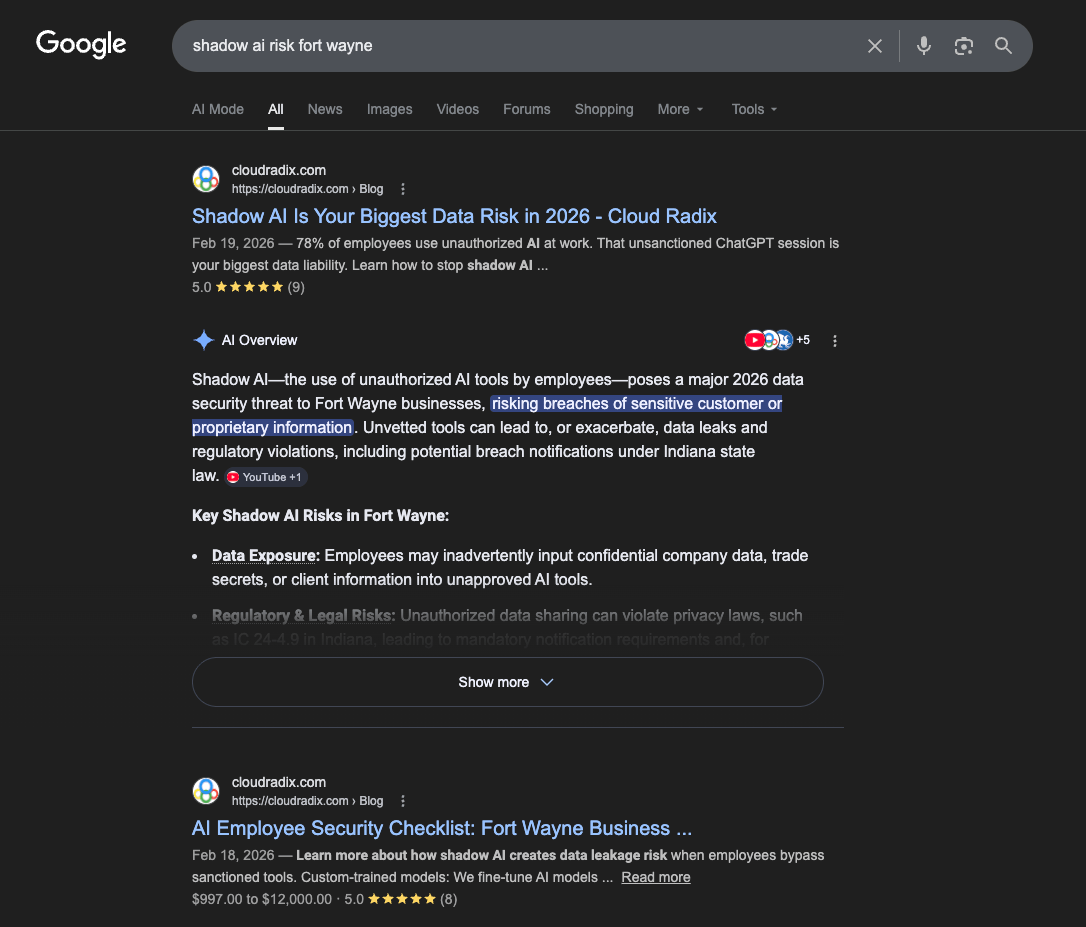Open AI Overview three-dot options menu
Screen dimensions: 1086x927
(x=835, y=341)
